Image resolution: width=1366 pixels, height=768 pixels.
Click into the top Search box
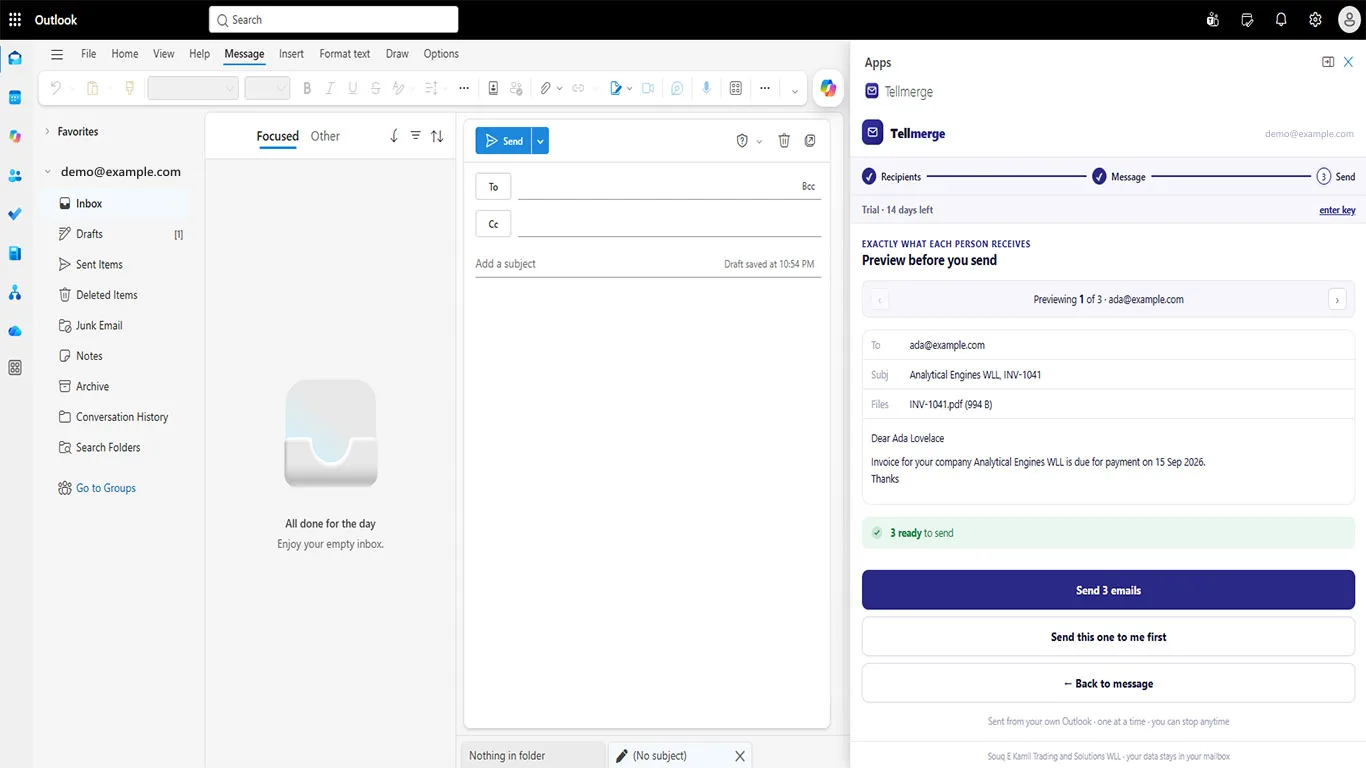[x=334, y=20]
